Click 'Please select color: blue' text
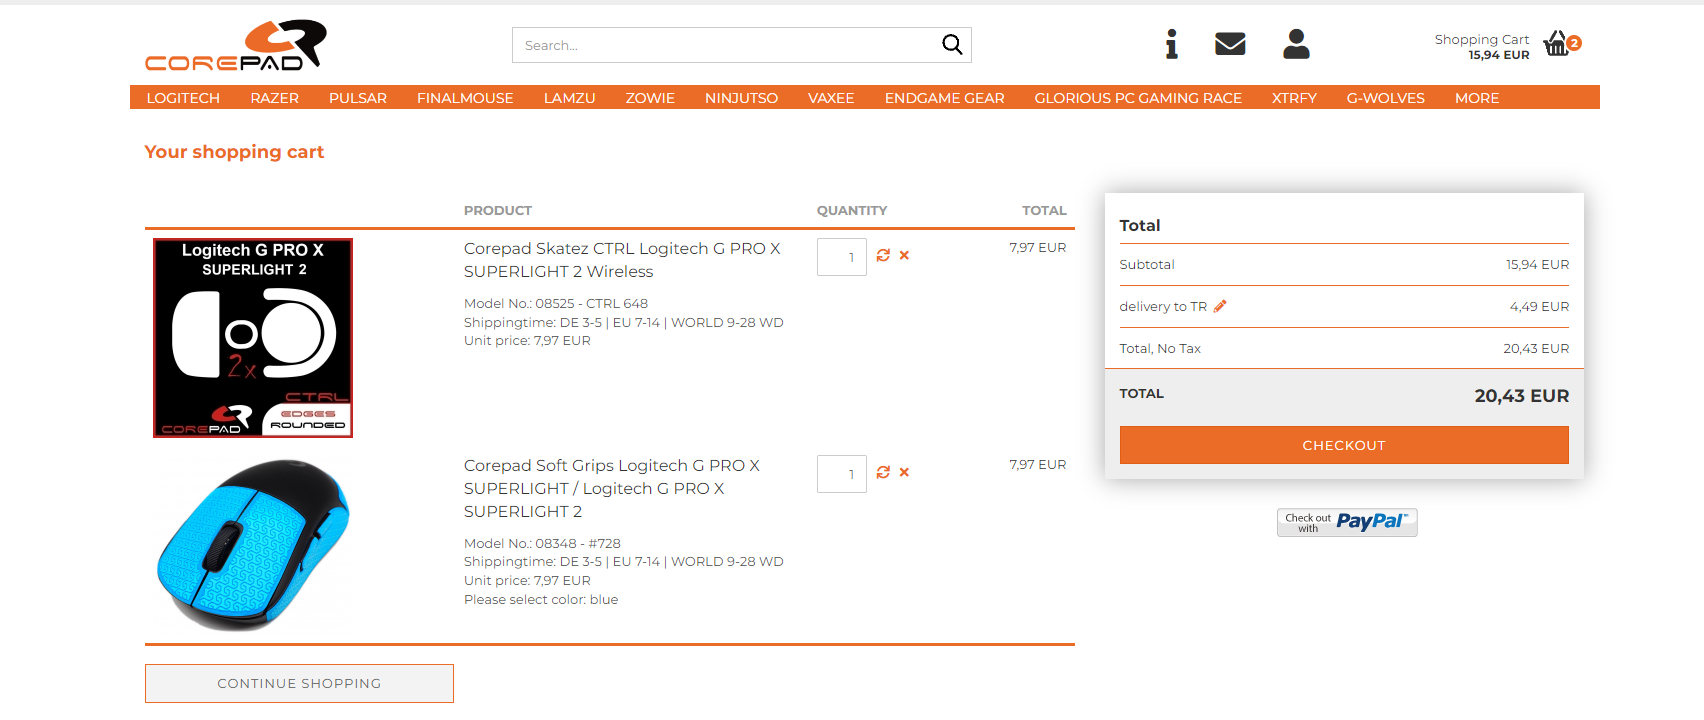This screenshot has height=720, width=1704. click(x=541, y=600)
